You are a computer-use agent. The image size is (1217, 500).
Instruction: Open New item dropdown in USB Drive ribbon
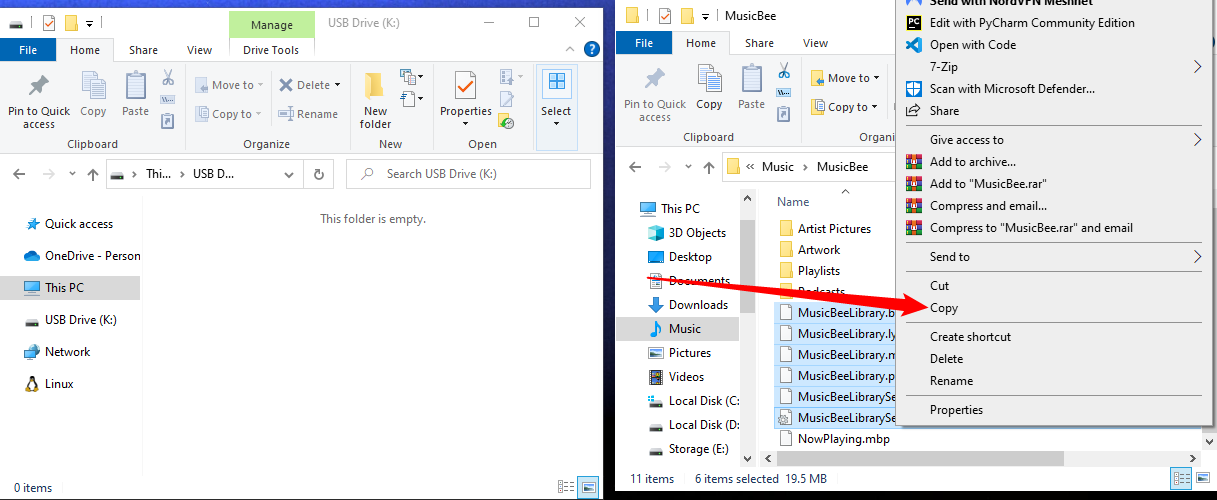pyautogui.click(x=410, y=76)
